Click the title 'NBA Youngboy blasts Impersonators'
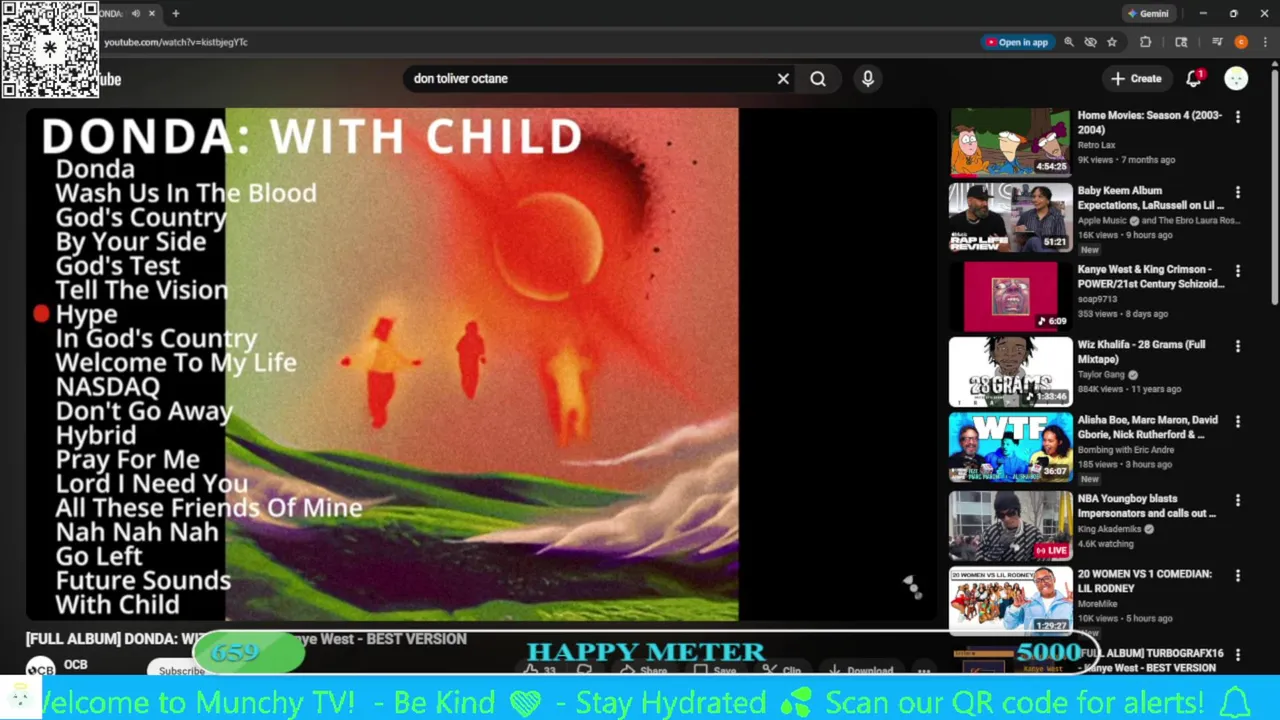The width and height of the screenshot is (1280, 720). pos(1147,506)
